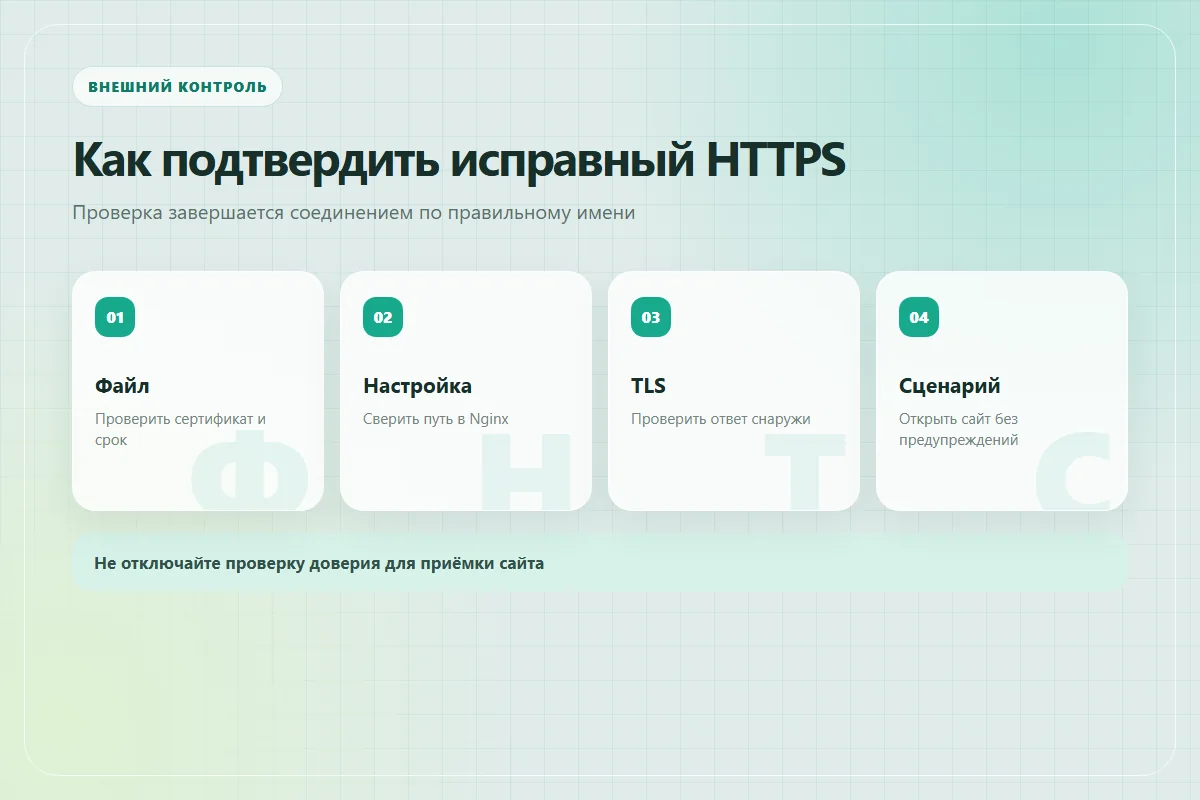
Task: Click text 'Проверить ответ снаружи'
Action: pyautogui.click(x=720, y=419)
